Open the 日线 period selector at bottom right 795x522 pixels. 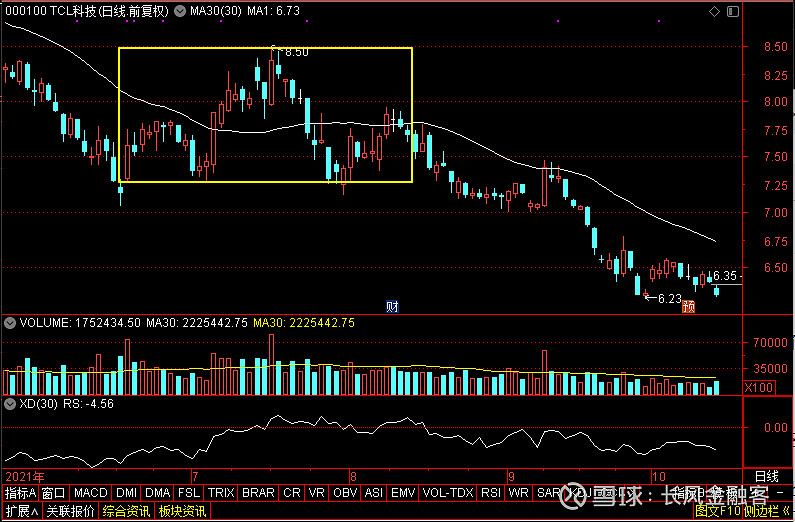point(766,475)
